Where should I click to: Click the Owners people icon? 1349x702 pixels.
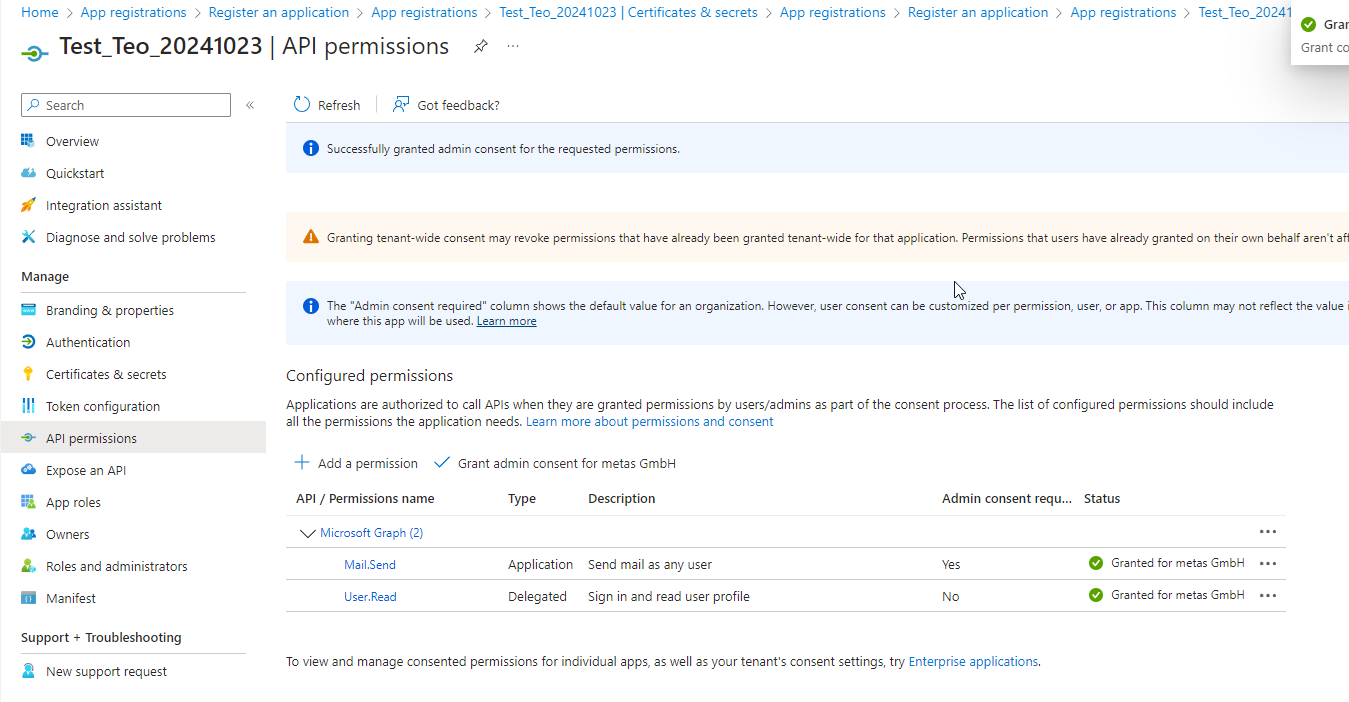[28, 534]
